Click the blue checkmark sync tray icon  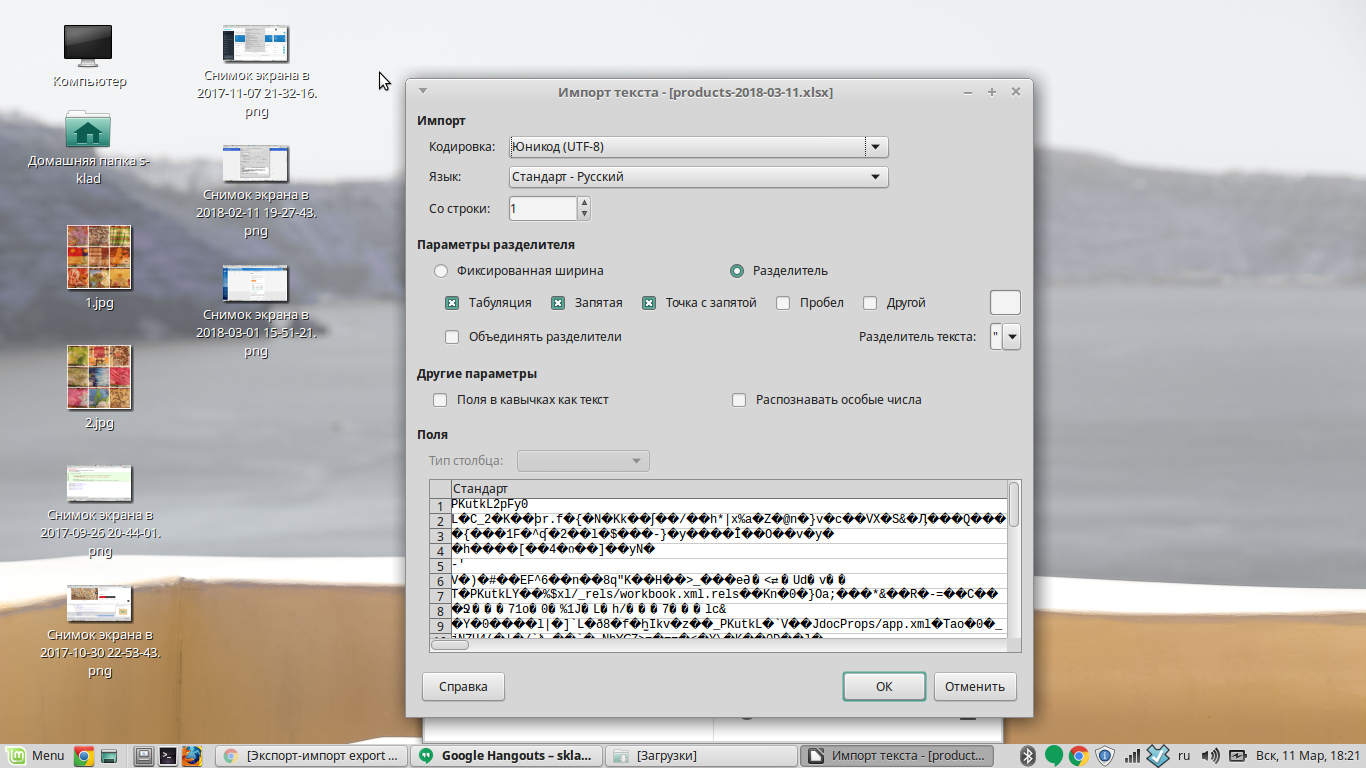click(x=1158, y=756)
